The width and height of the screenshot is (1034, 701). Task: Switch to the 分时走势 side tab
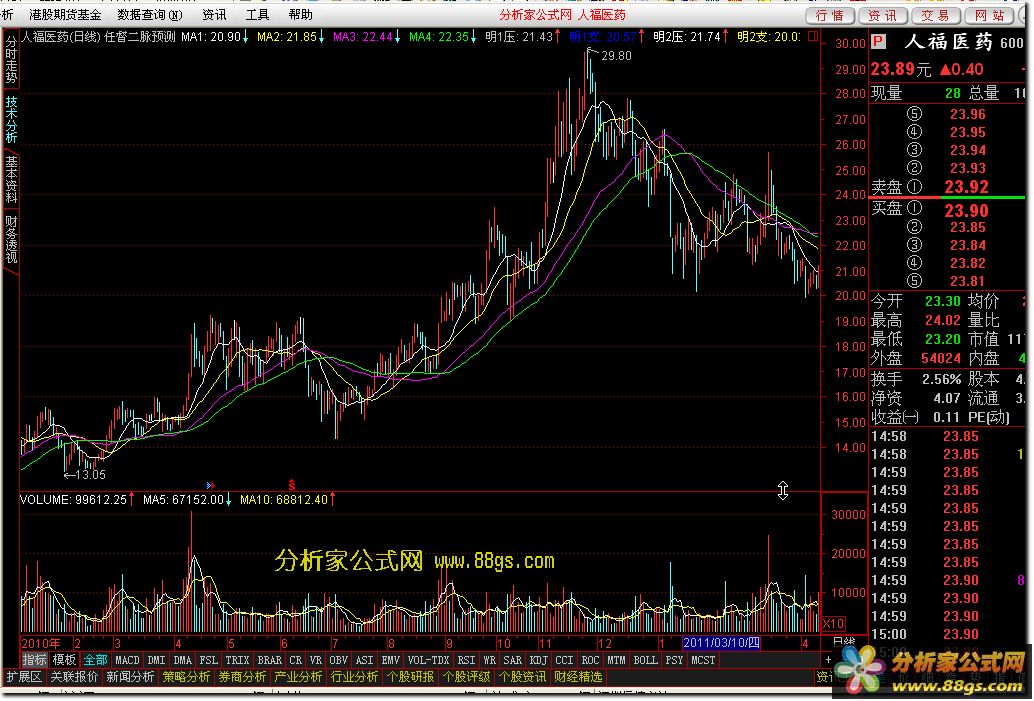point(11,60)
